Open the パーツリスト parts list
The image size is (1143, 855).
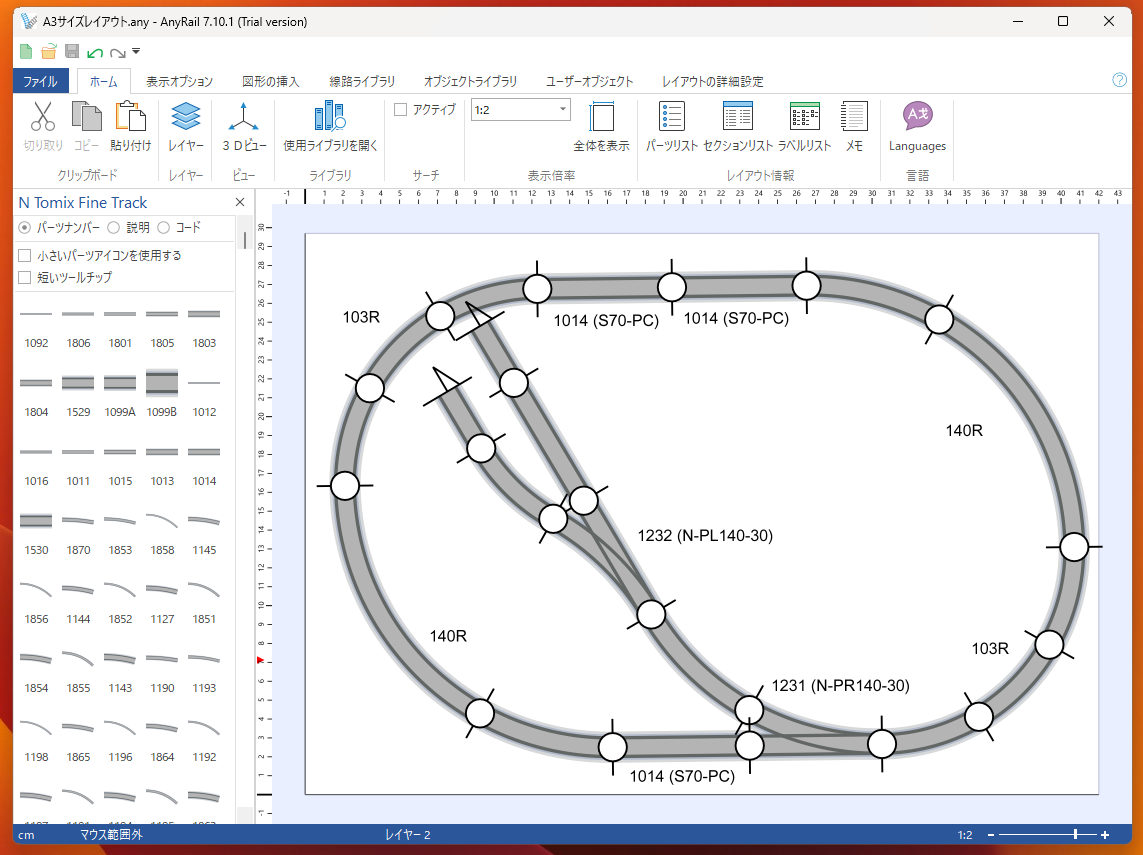pos(671,126)
